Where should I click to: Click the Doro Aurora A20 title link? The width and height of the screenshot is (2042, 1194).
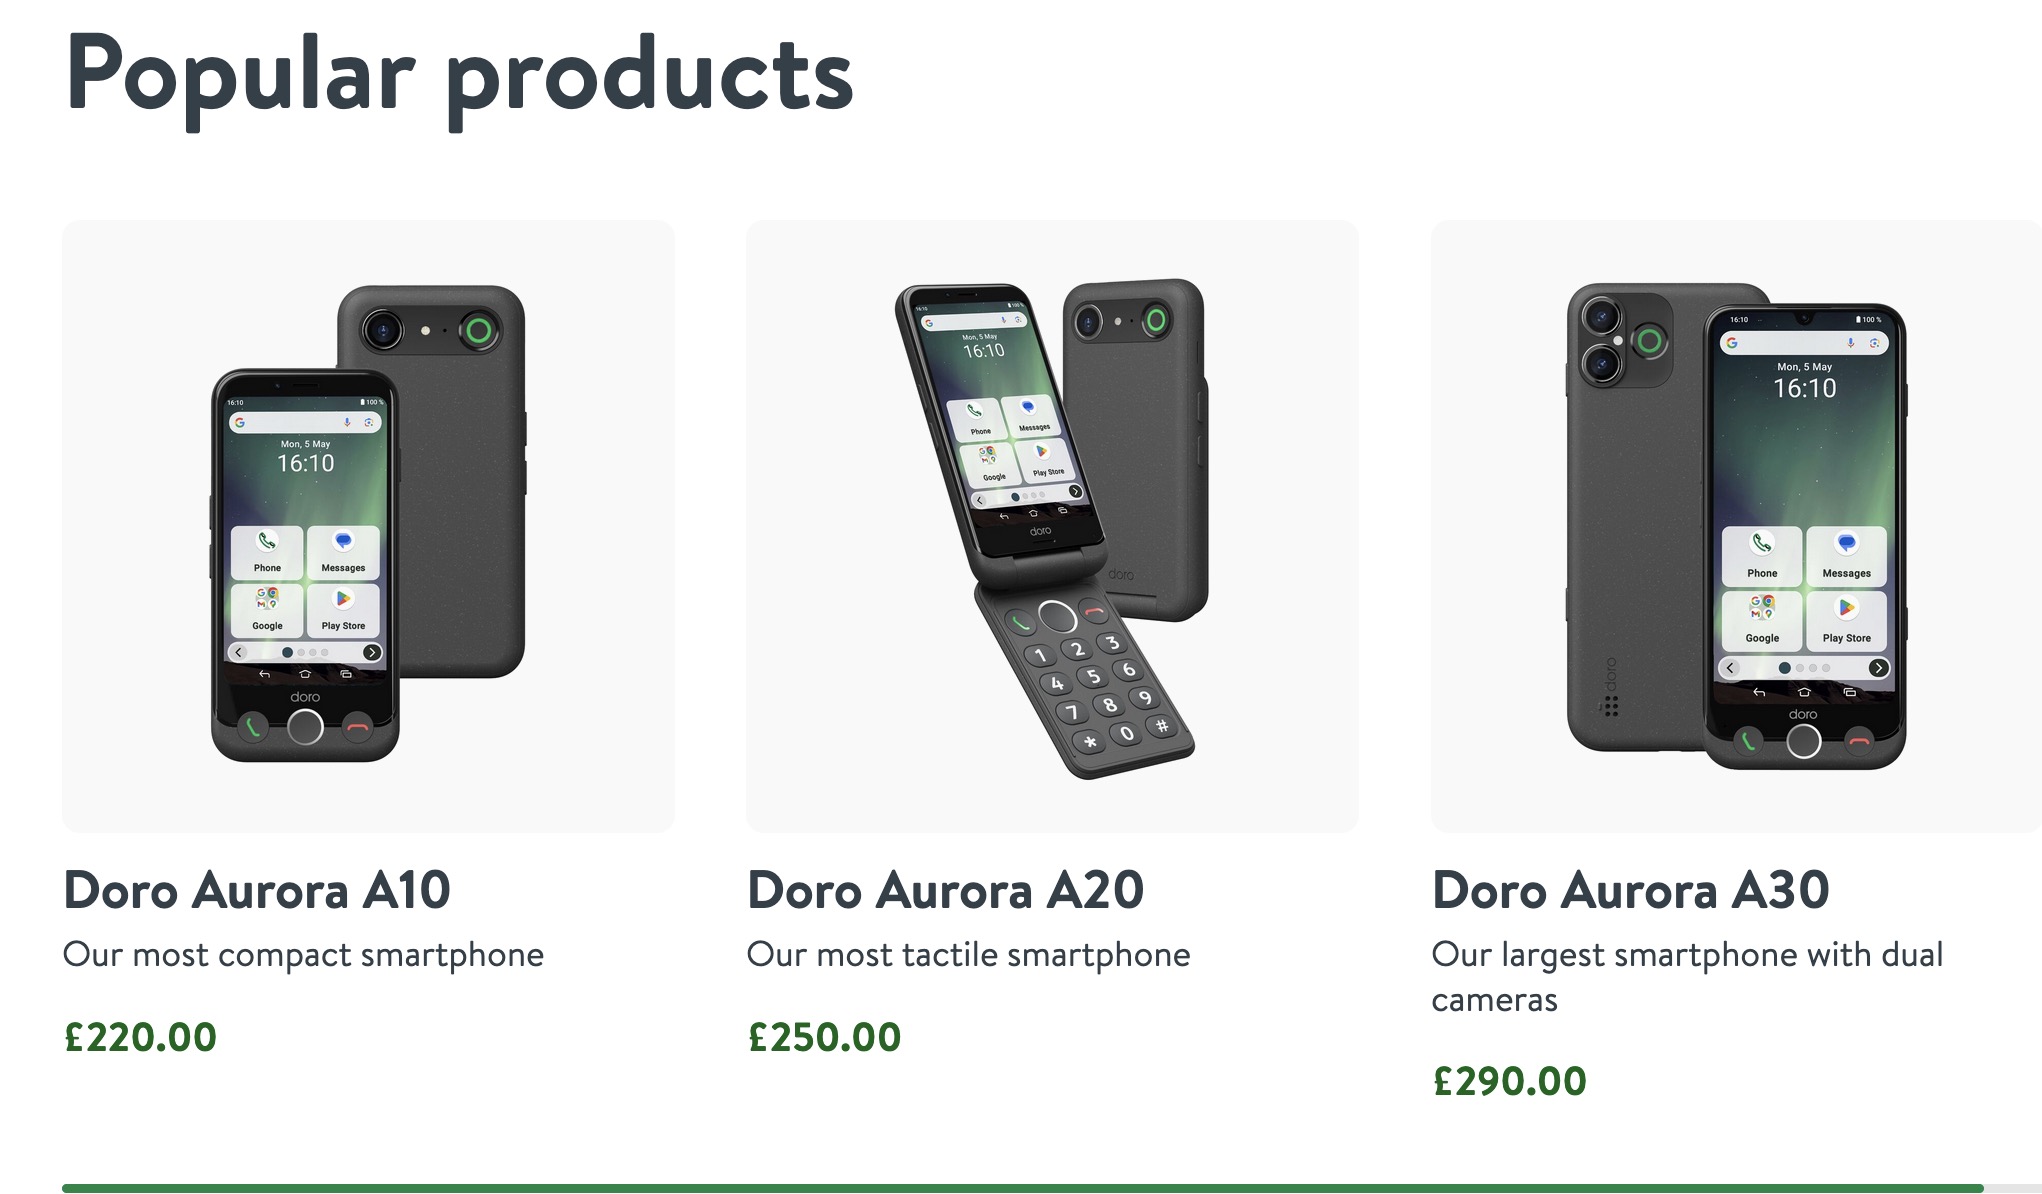[945, 890]
